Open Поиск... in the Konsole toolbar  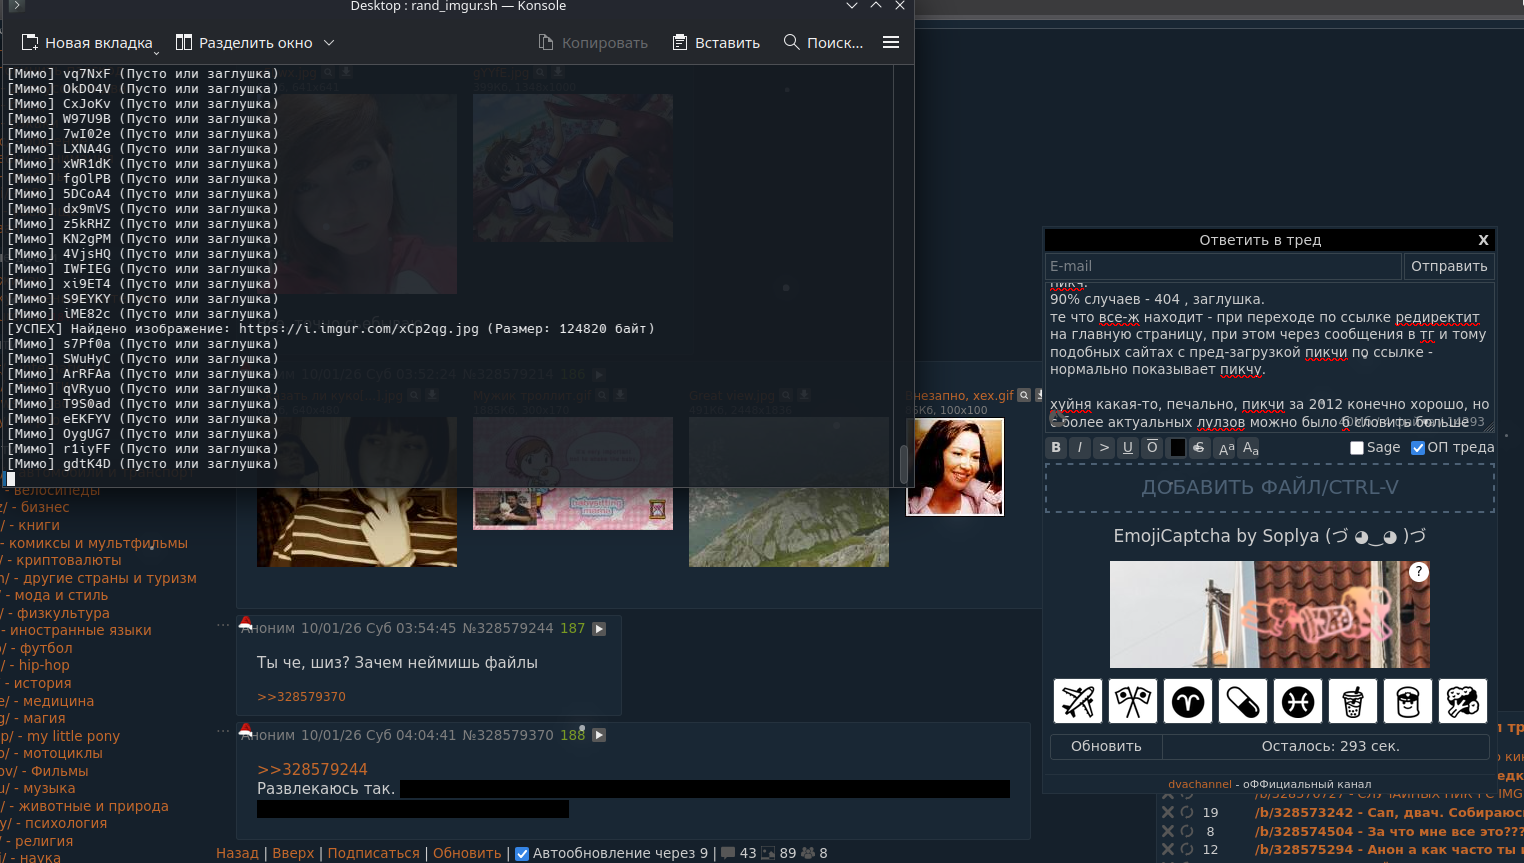823,43
